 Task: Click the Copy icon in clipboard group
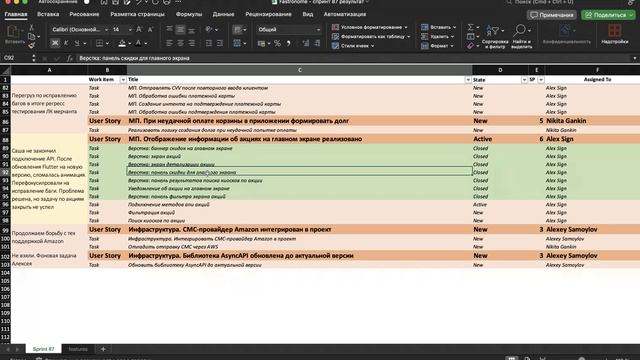coord(31,37)
